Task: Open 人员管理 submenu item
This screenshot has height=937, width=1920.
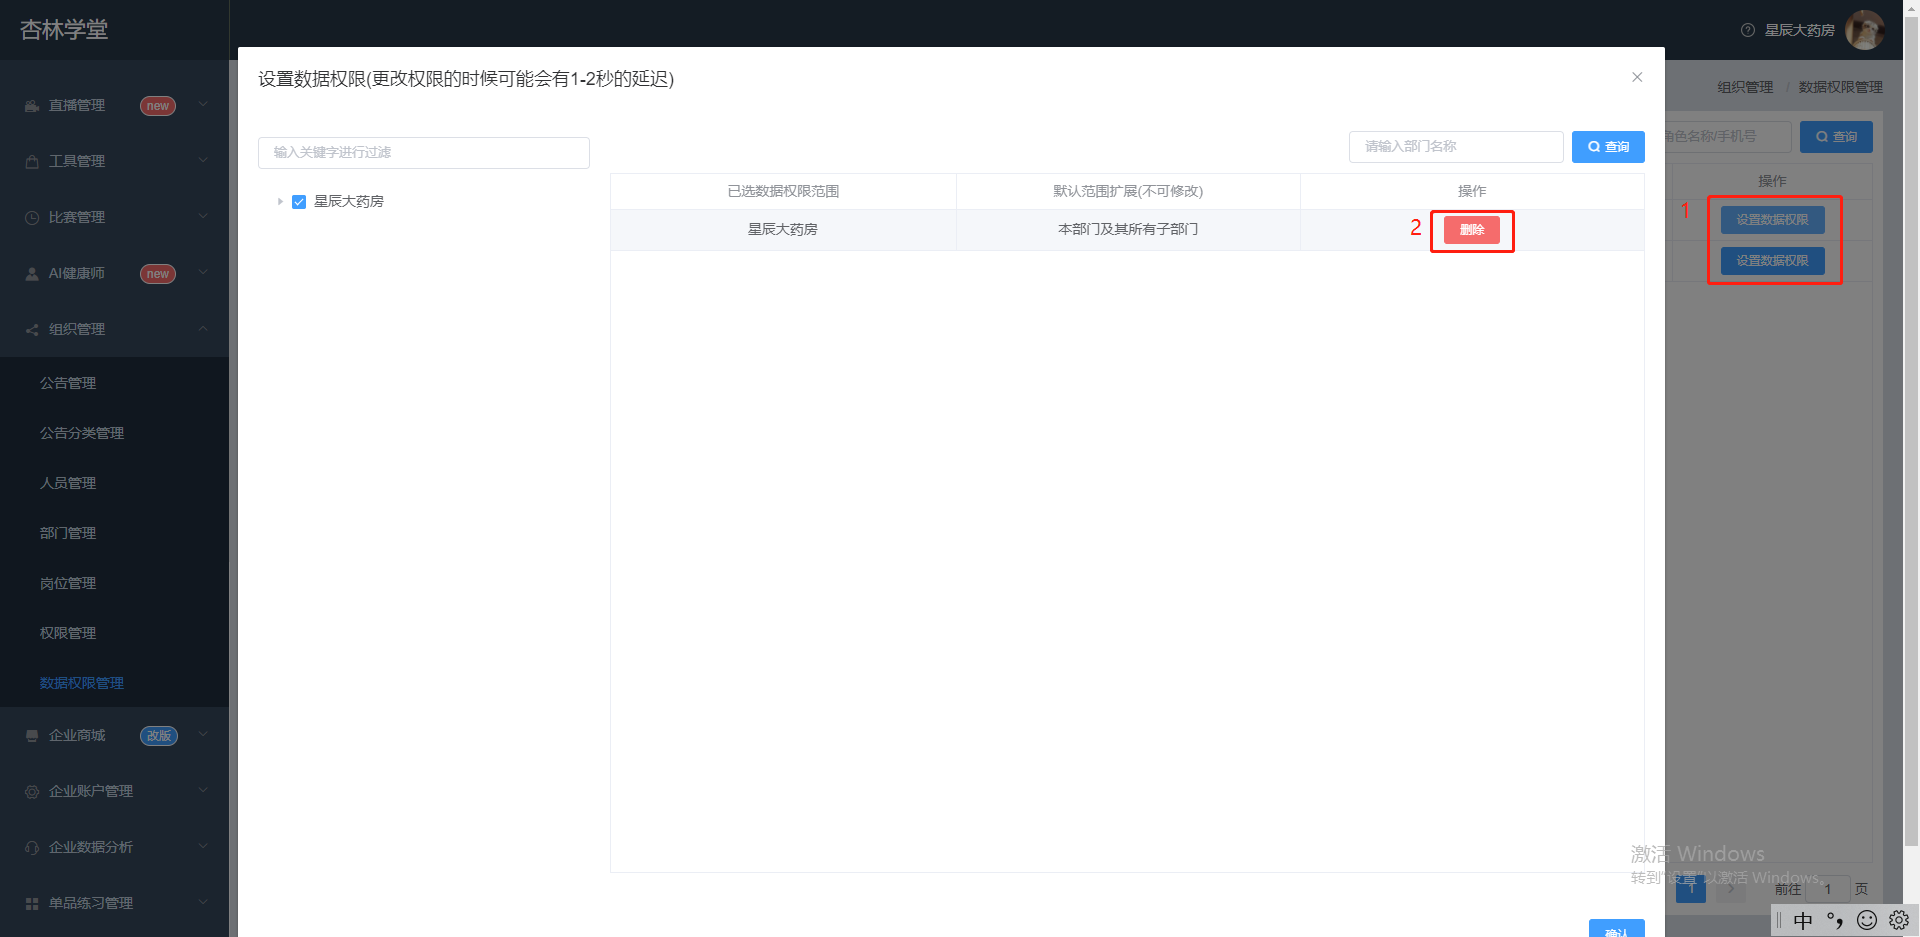Action: tap(68, 483)
